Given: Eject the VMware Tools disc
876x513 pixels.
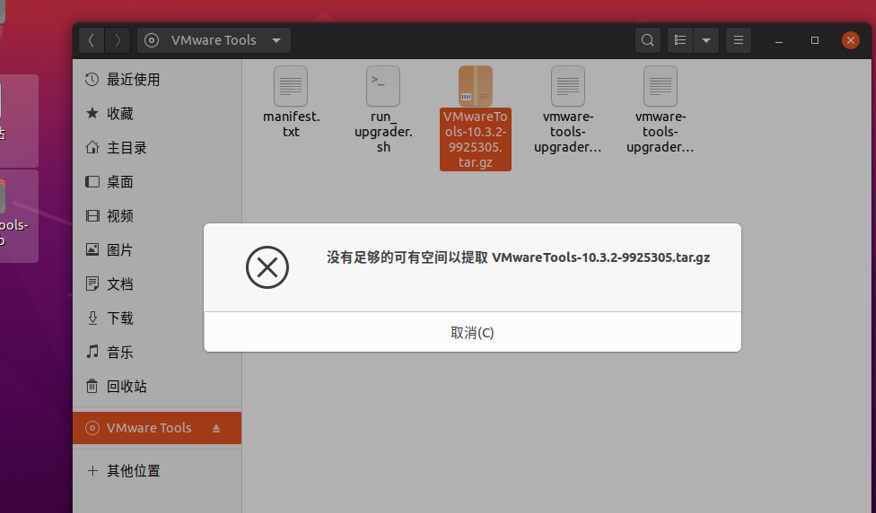Looking at the screenshot, I should pyautogui.click(x=216, y=428).
